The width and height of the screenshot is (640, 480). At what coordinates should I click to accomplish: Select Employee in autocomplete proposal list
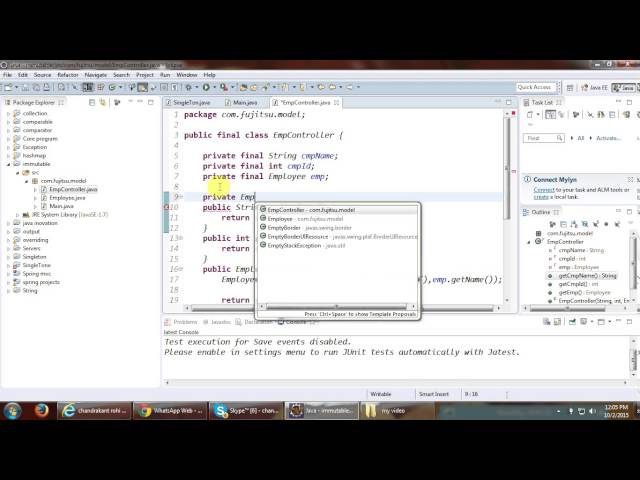pyautogui.click(x=338, y=219)
